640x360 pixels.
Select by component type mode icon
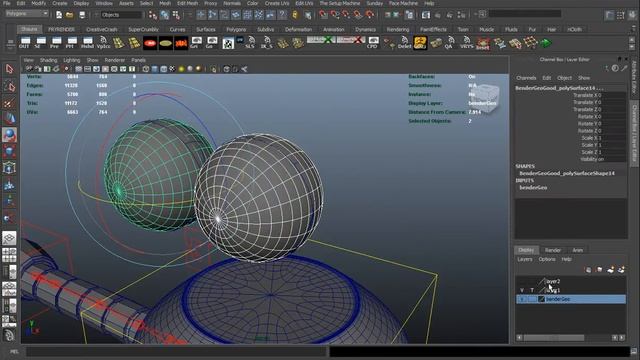point(176,15)
